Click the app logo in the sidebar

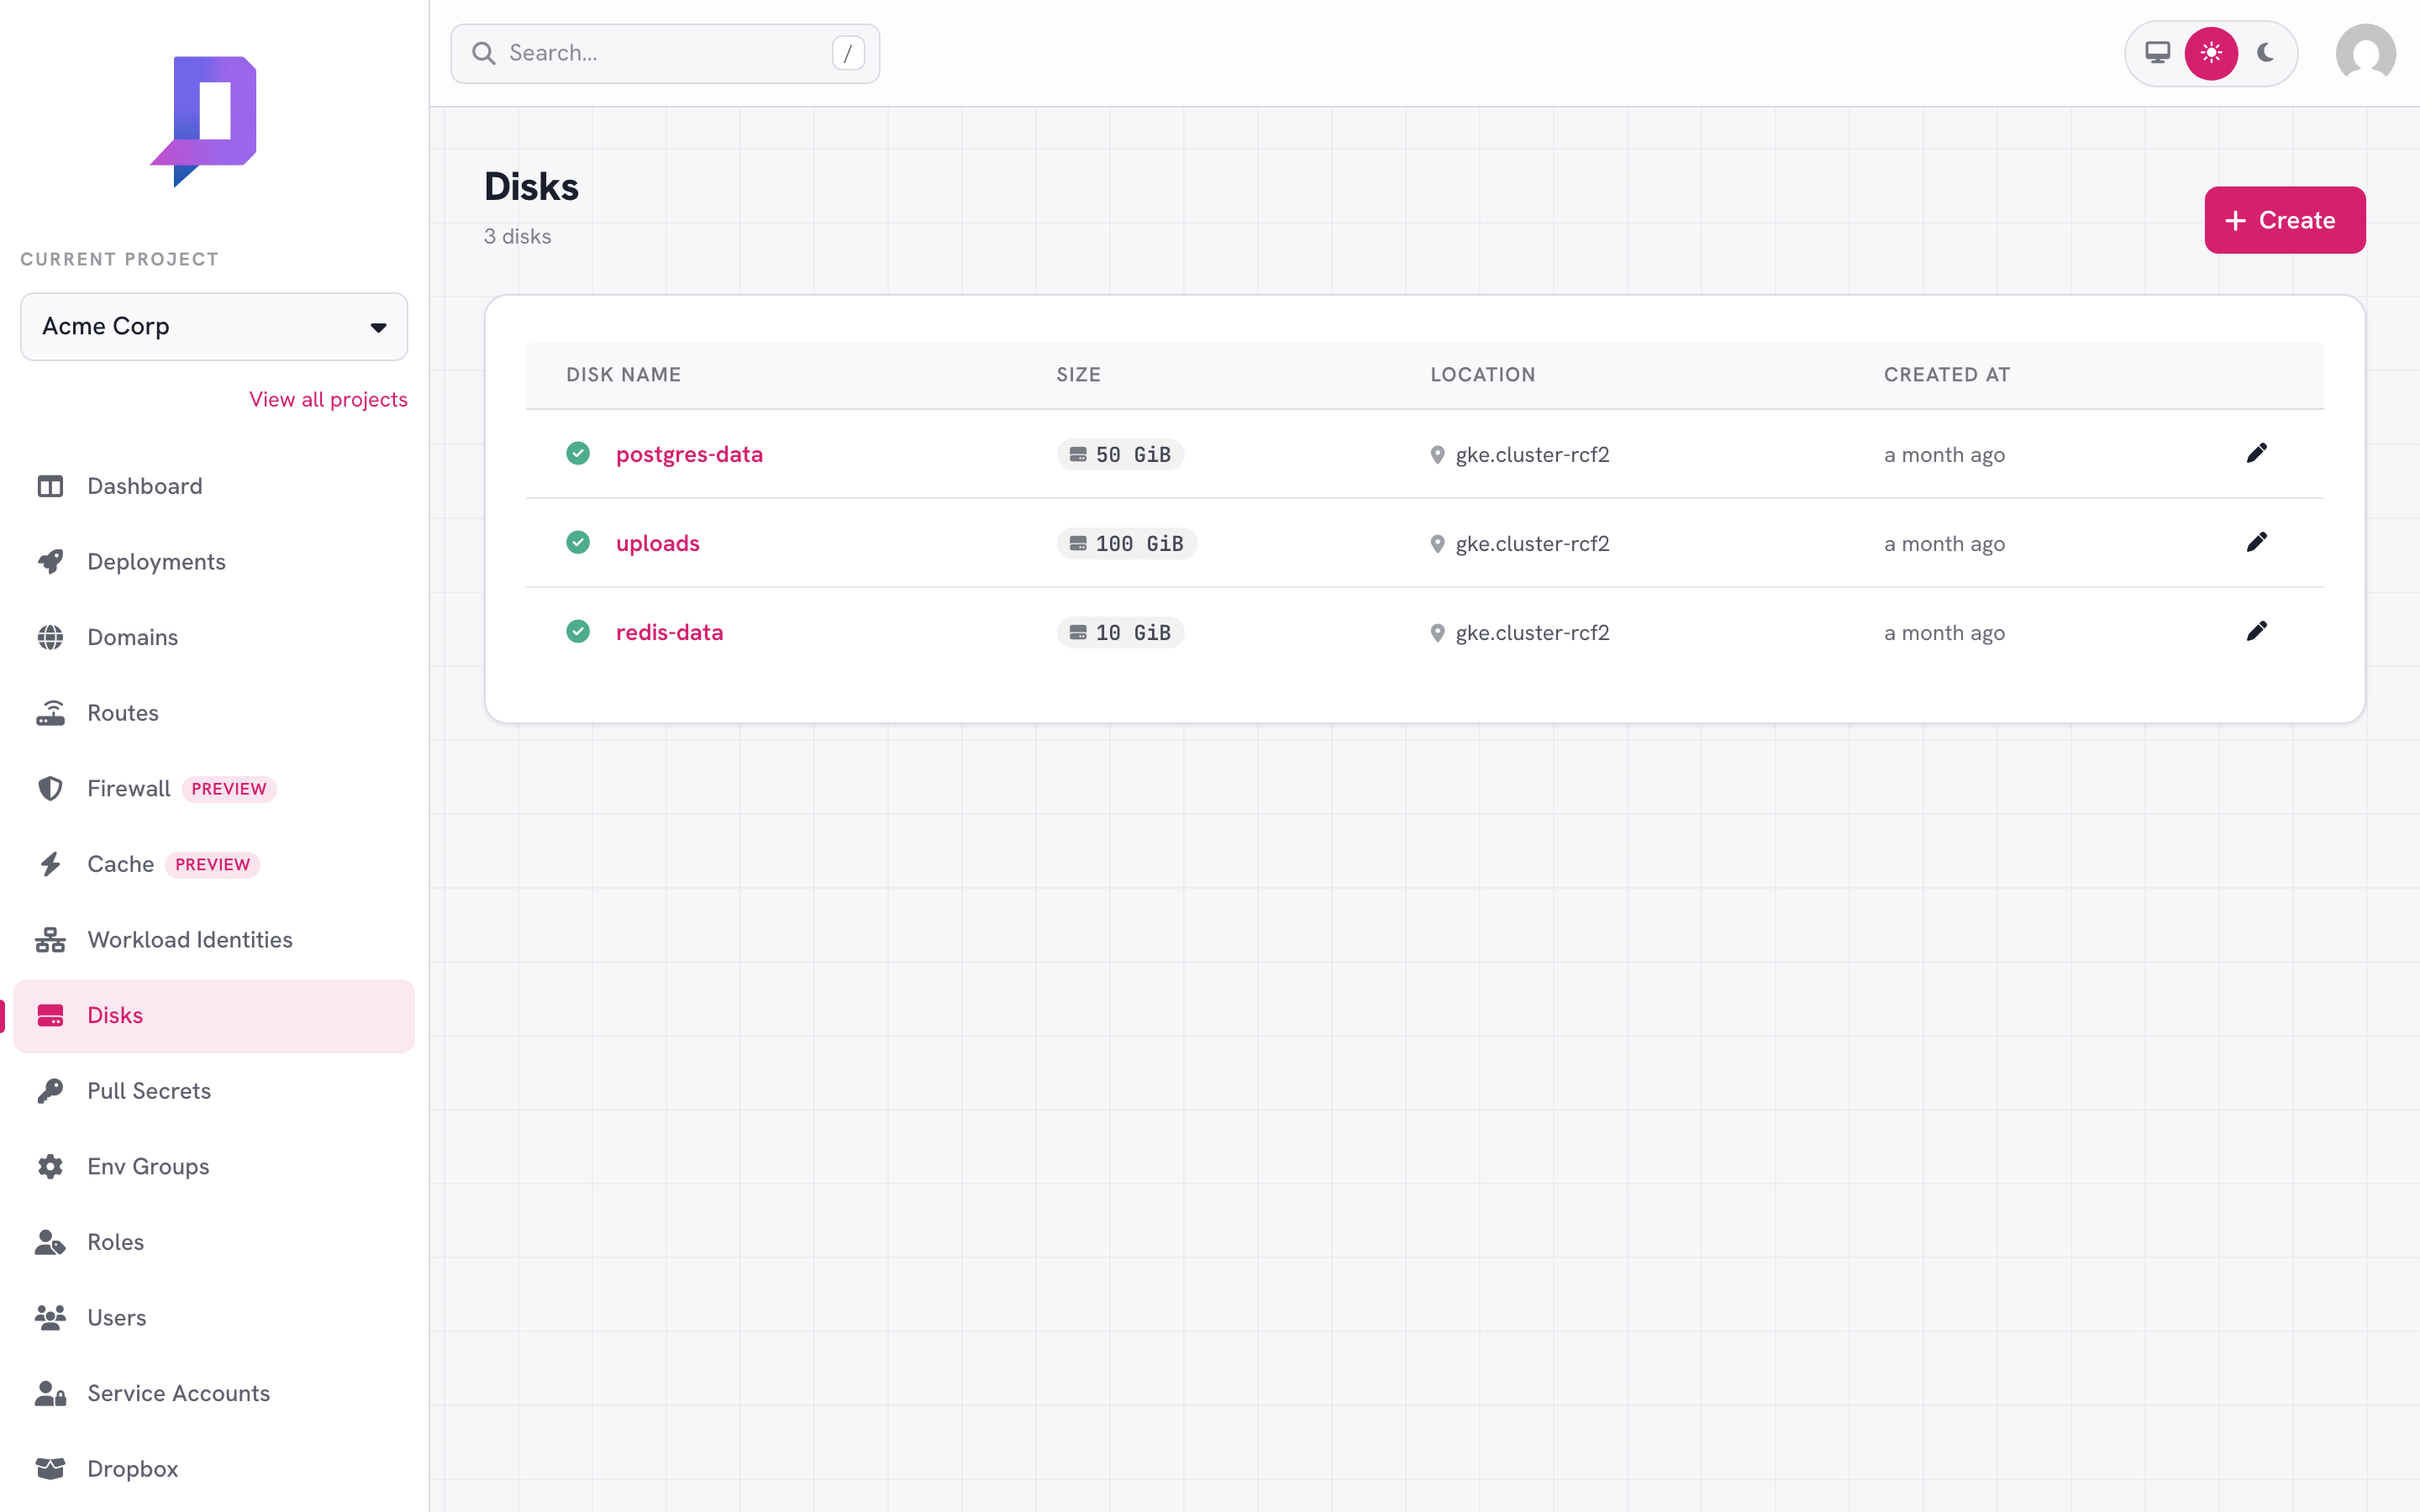(x=204, y=121)
